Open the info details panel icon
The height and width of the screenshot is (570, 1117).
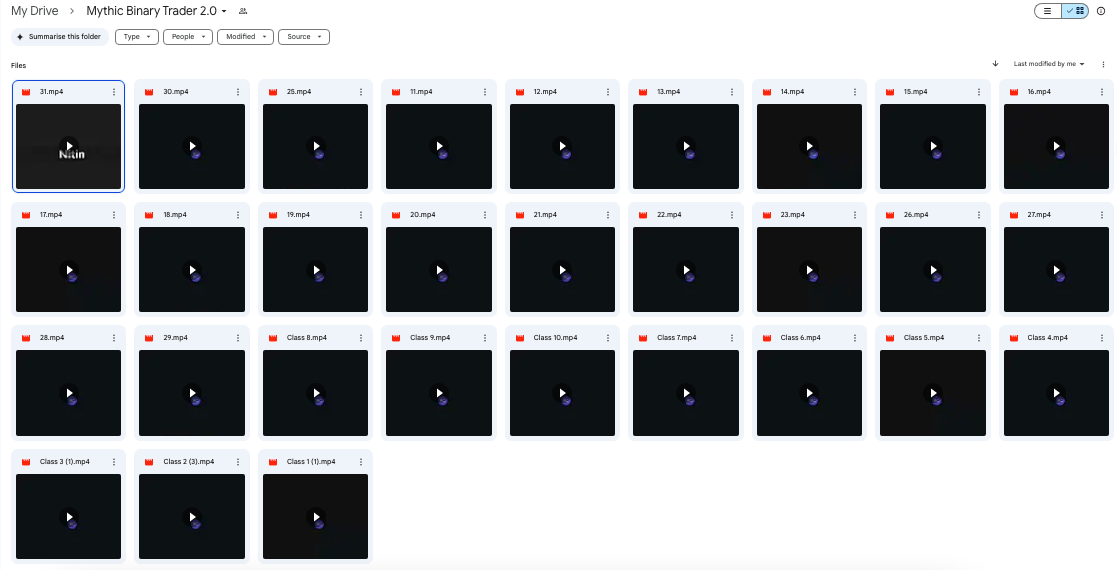coord(1101,11)
